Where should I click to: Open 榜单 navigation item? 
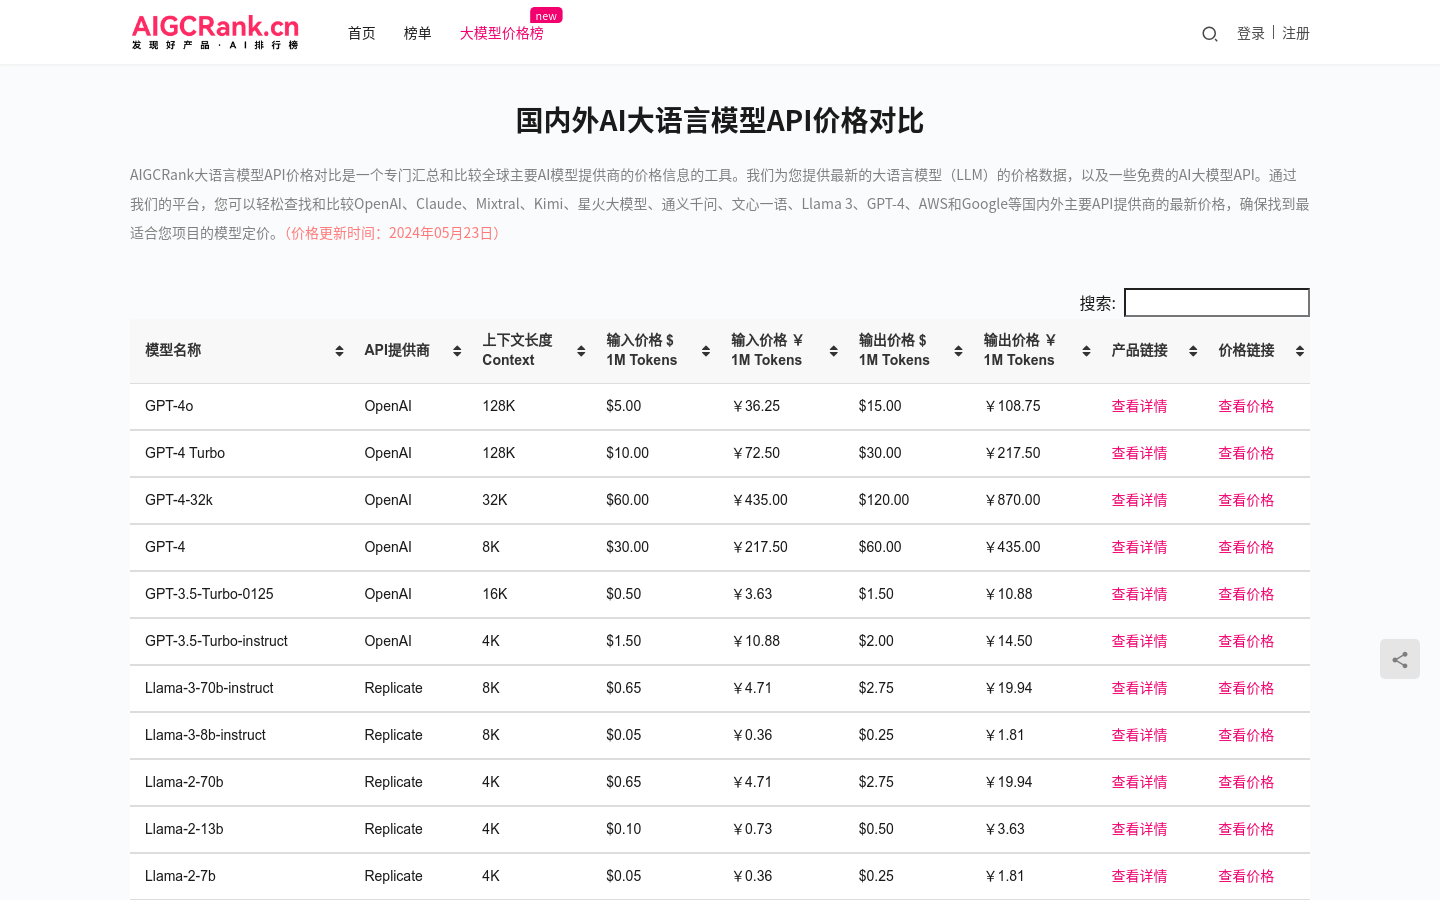[418, 33]
